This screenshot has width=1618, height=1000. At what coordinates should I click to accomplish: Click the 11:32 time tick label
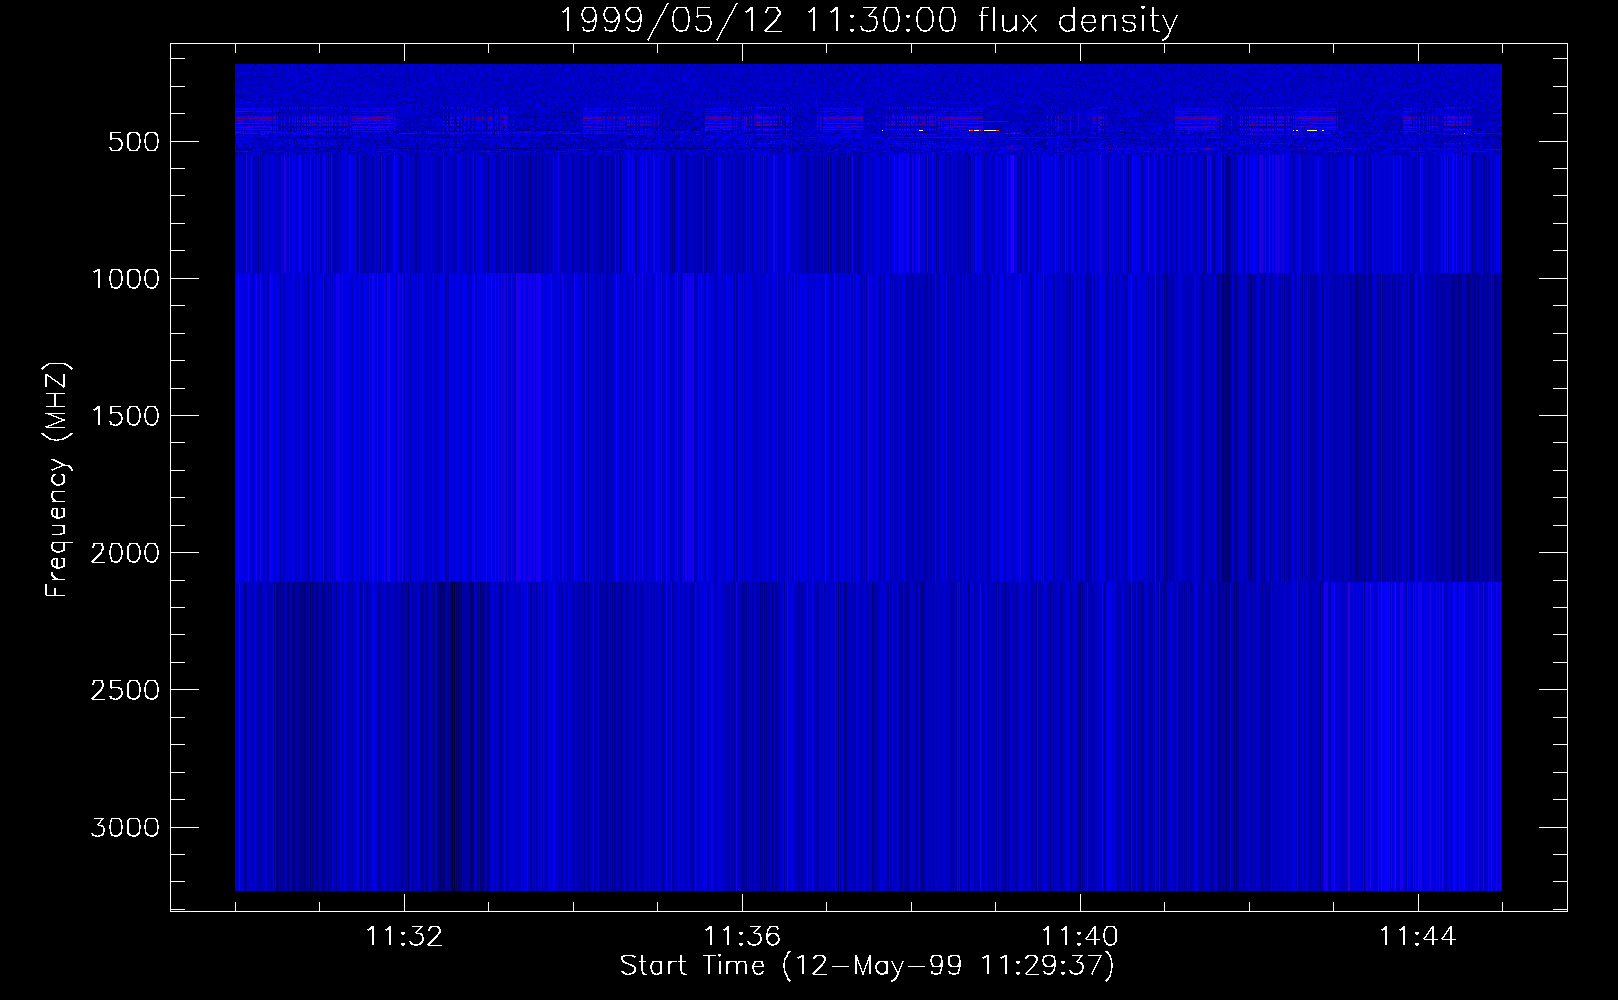(x=404, y=937)
